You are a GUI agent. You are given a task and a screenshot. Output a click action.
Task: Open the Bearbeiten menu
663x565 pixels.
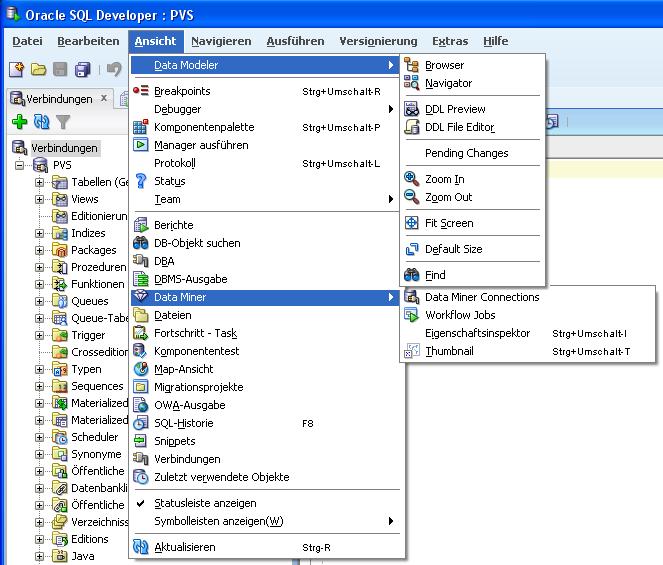[x=88, y=41]
